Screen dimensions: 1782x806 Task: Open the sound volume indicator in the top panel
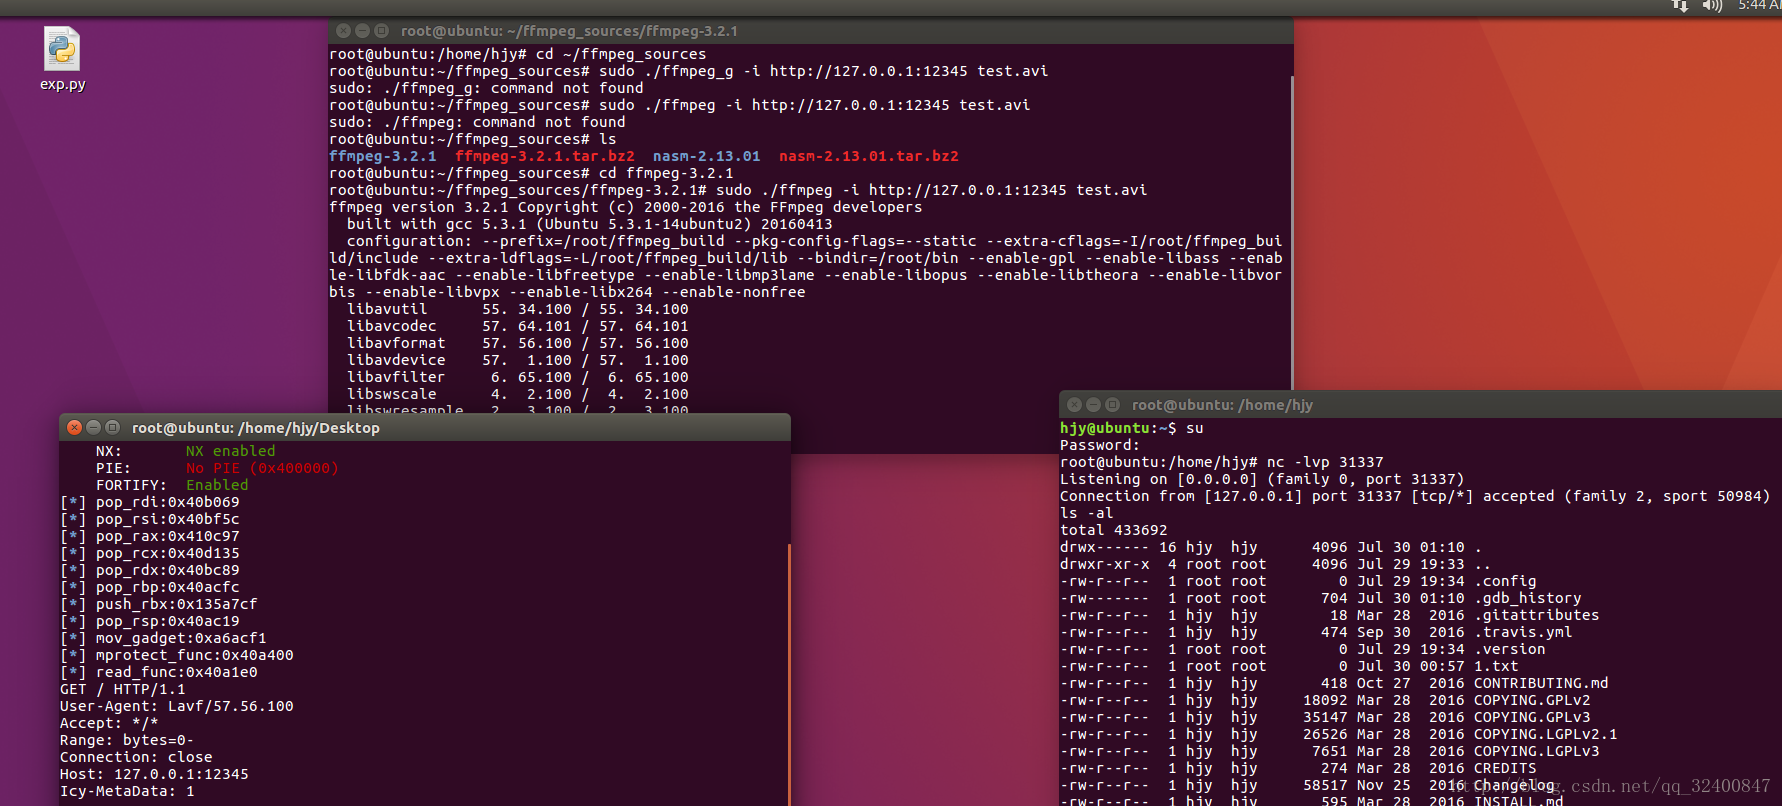coord(1712,6)
